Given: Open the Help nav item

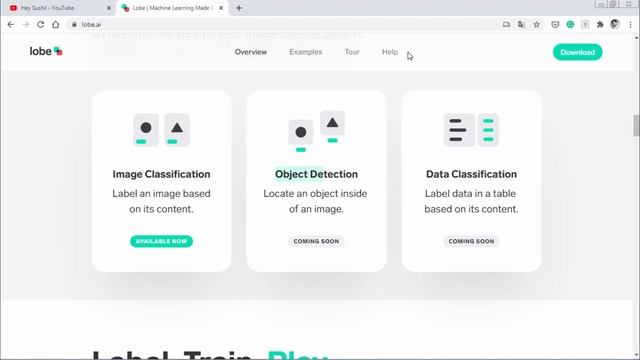Looking at the screenshot, I should tap(390, 52).
